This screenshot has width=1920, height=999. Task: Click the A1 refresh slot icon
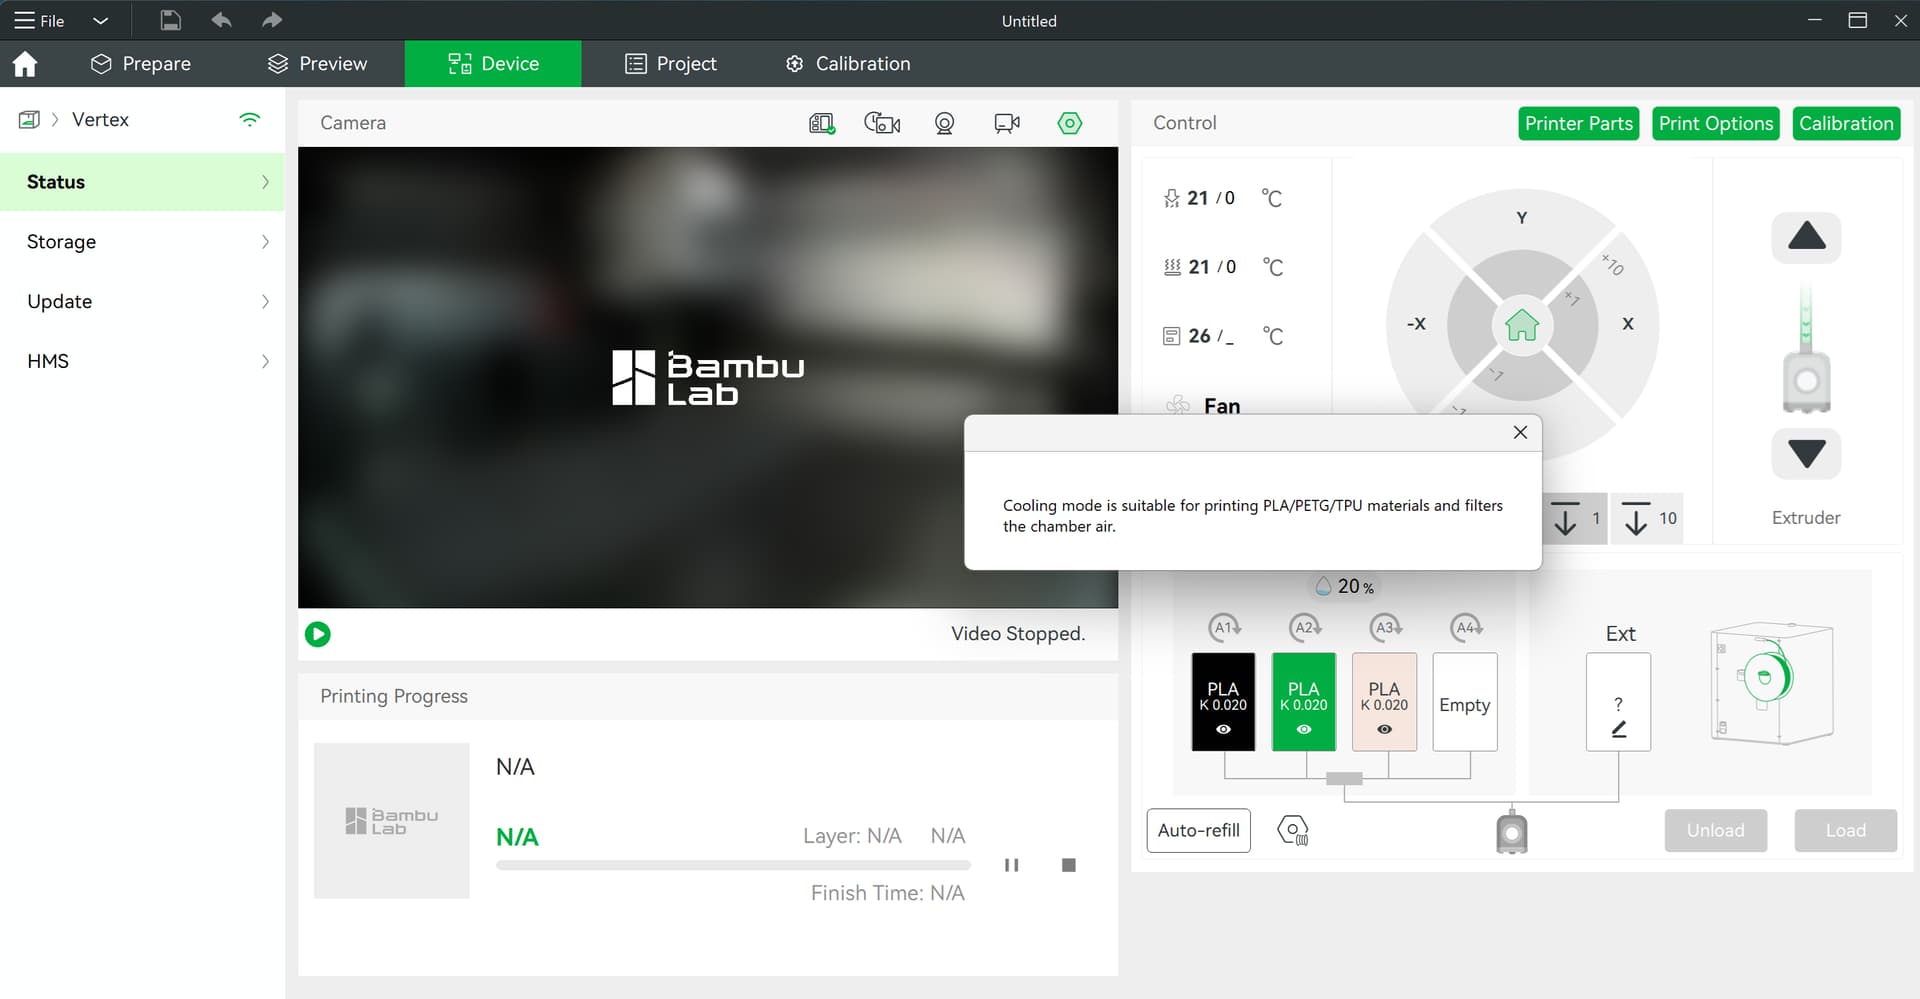tap(1224, 627)
